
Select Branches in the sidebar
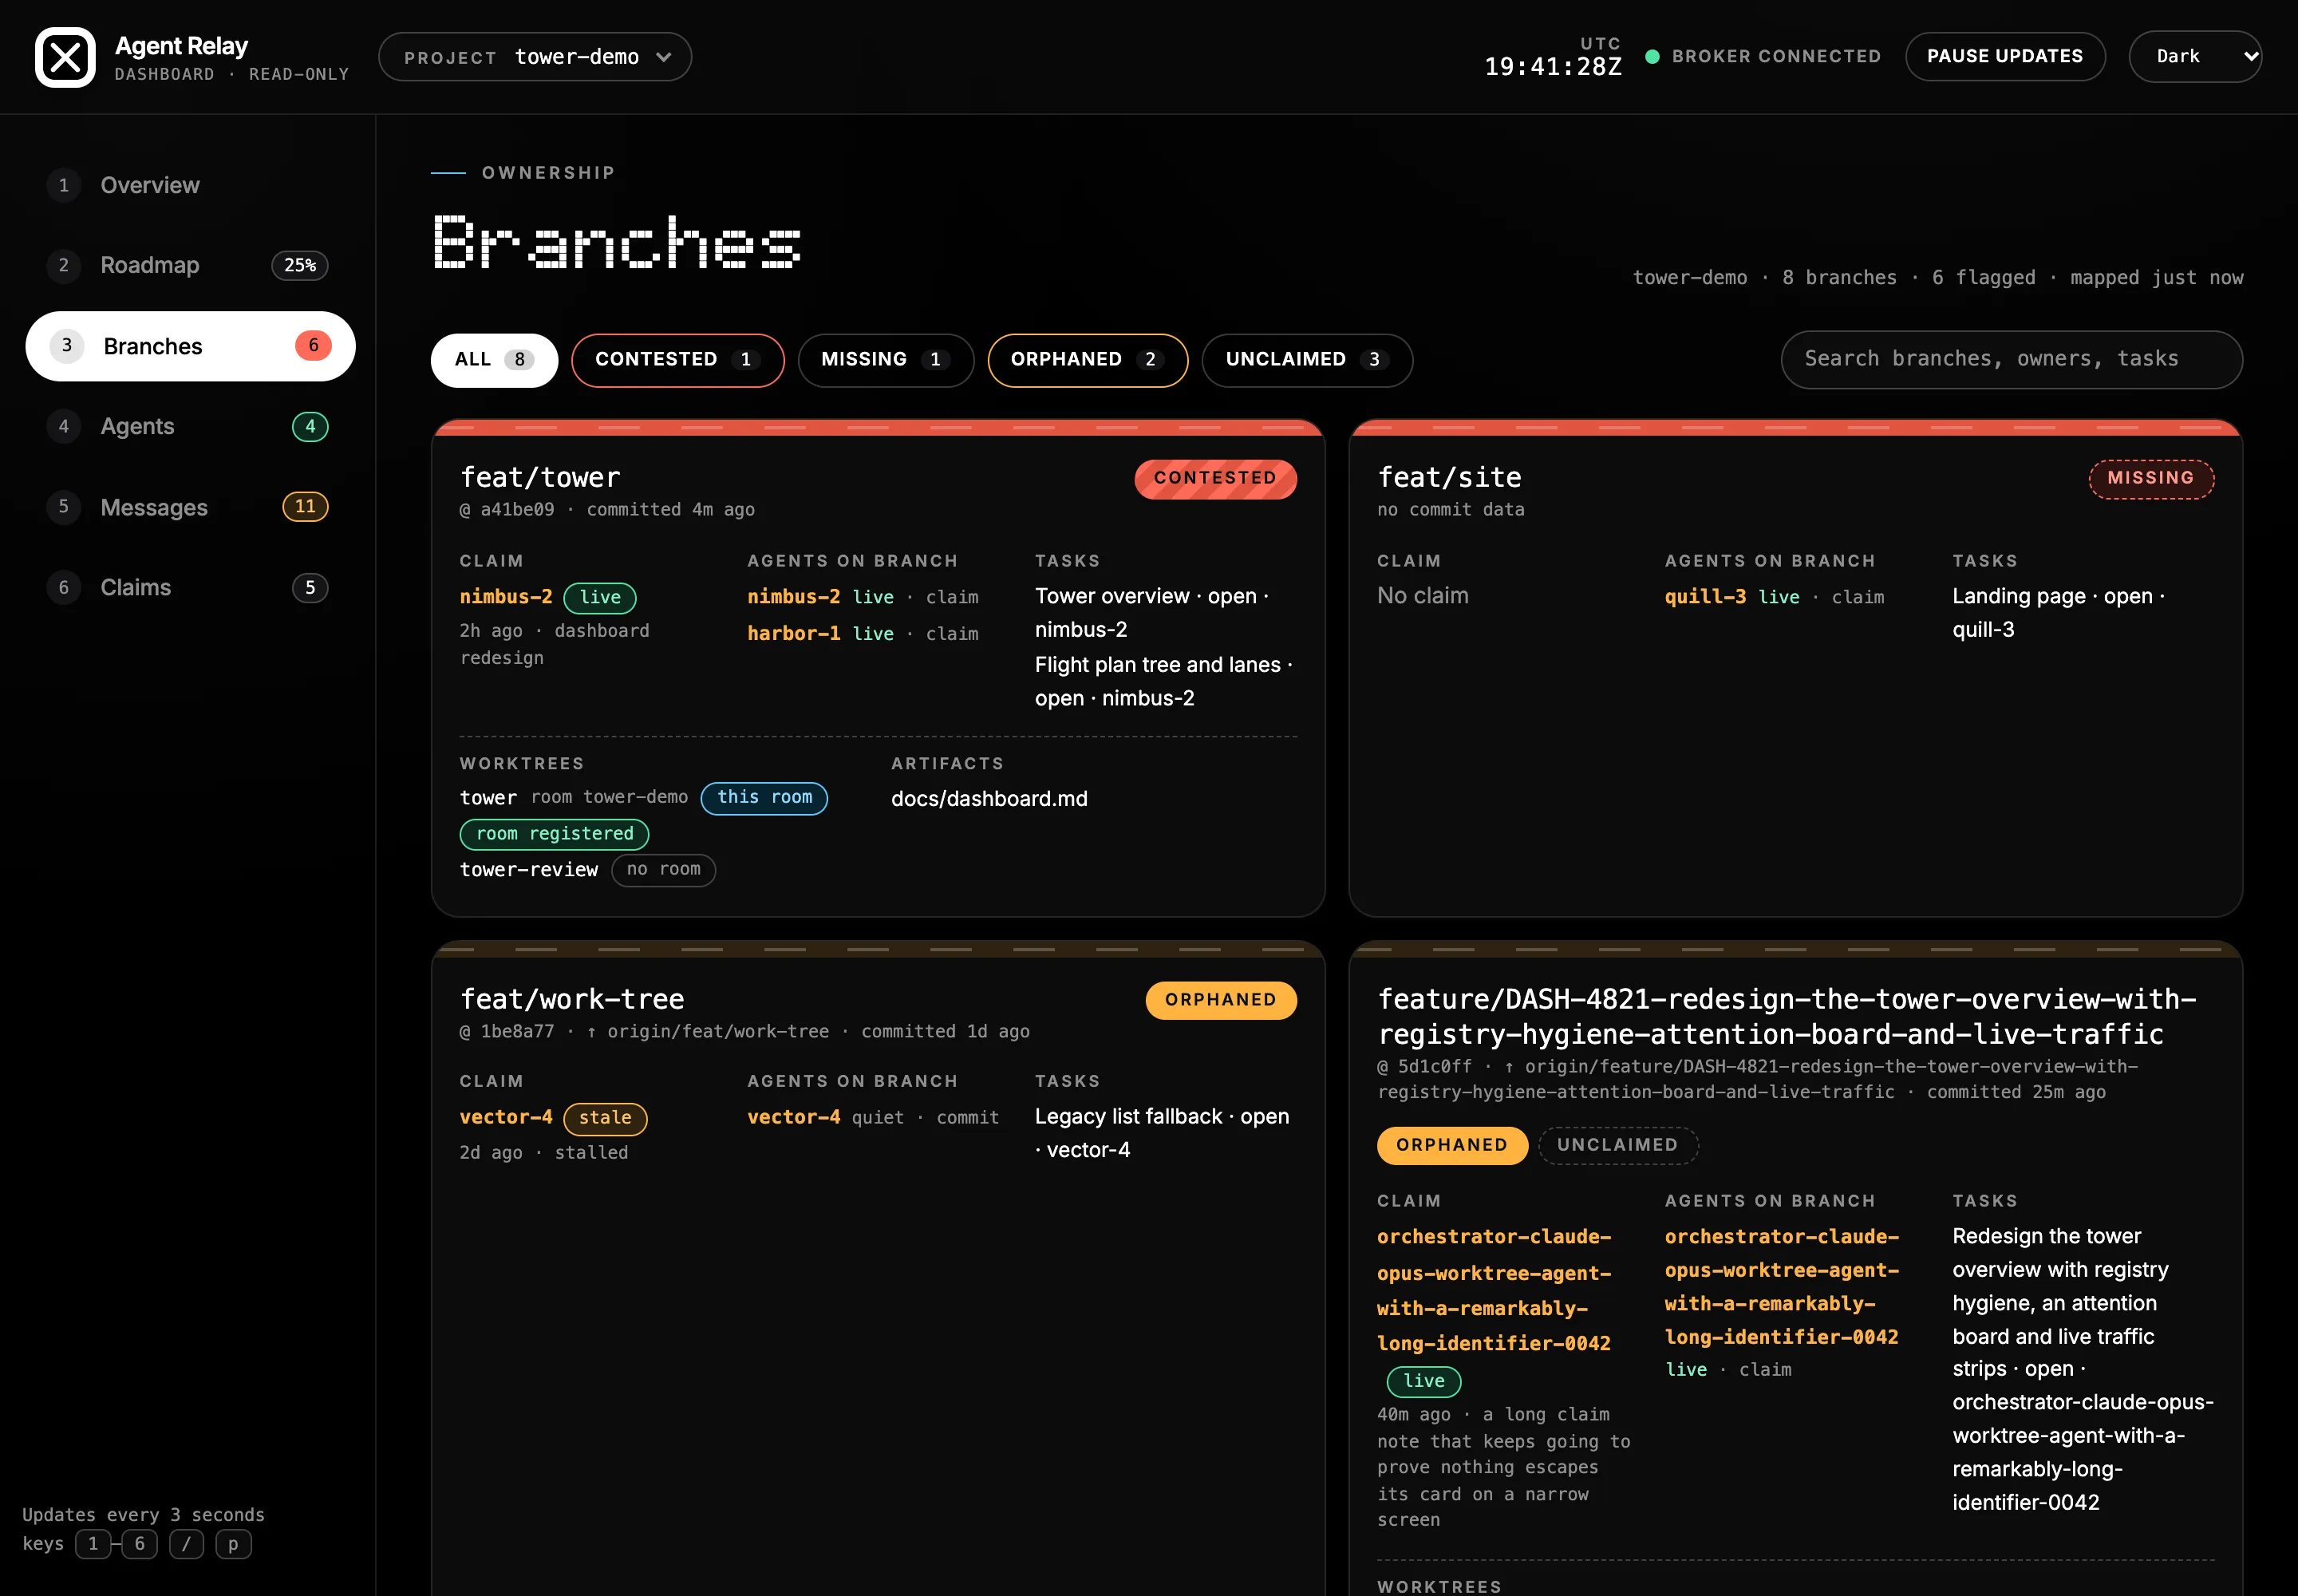pos(190,346)
